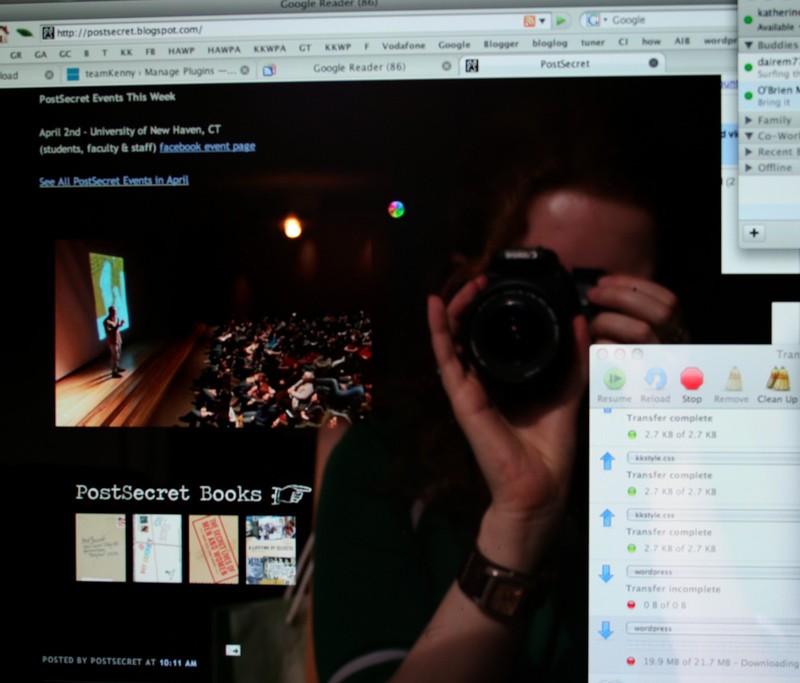
Task: Collapse the Buddies group
Action: pyautogui.click(x=748, y=45)
